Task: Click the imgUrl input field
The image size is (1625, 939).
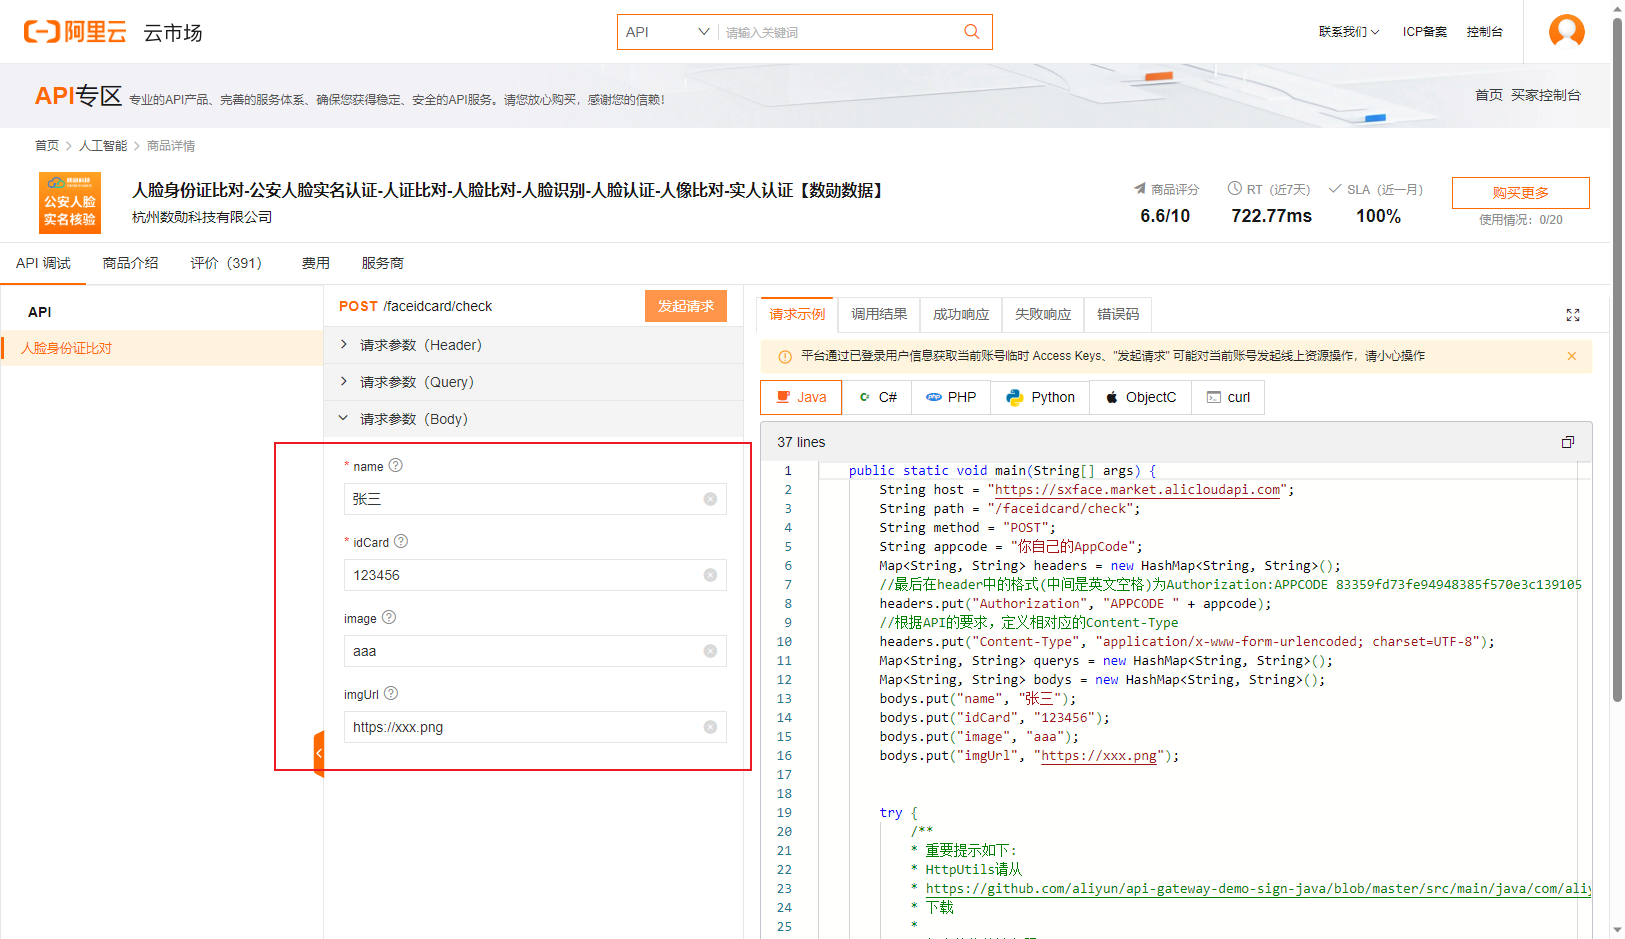Action: point(535,727)
